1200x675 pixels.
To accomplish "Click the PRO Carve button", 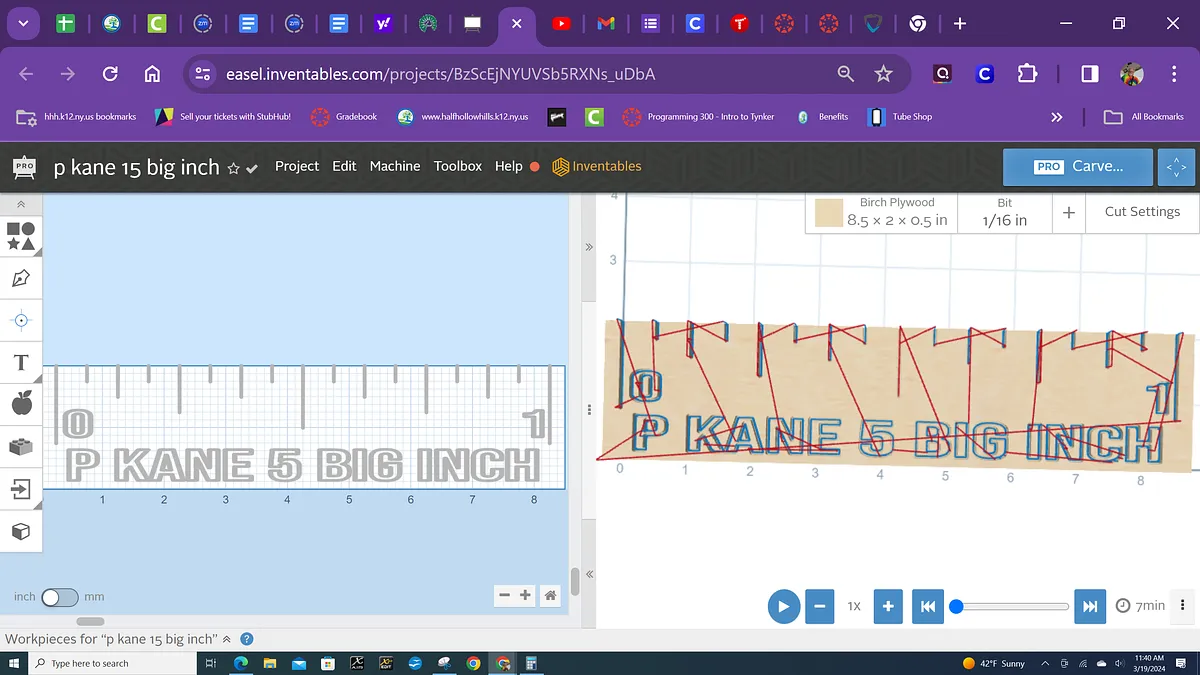I will point(1077,167).
